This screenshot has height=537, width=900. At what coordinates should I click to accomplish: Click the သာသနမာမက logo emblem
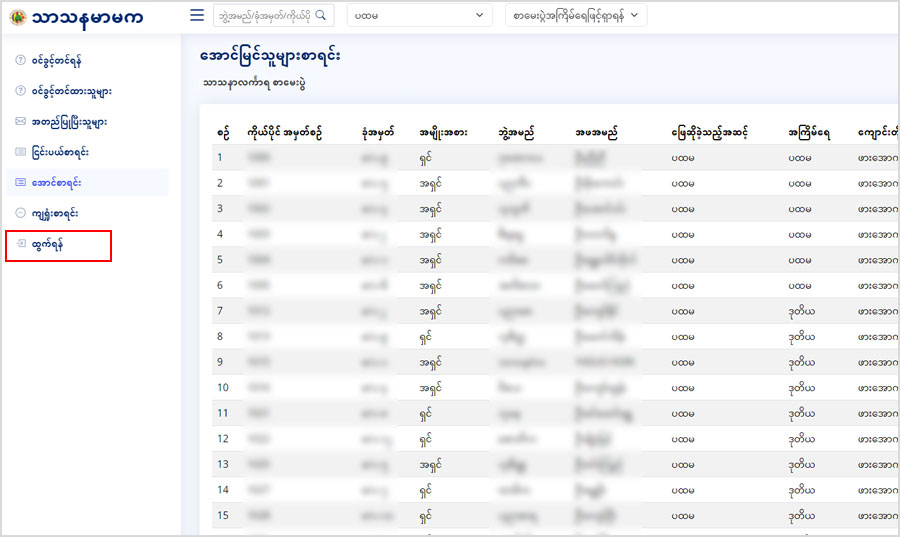coord(16,17)
